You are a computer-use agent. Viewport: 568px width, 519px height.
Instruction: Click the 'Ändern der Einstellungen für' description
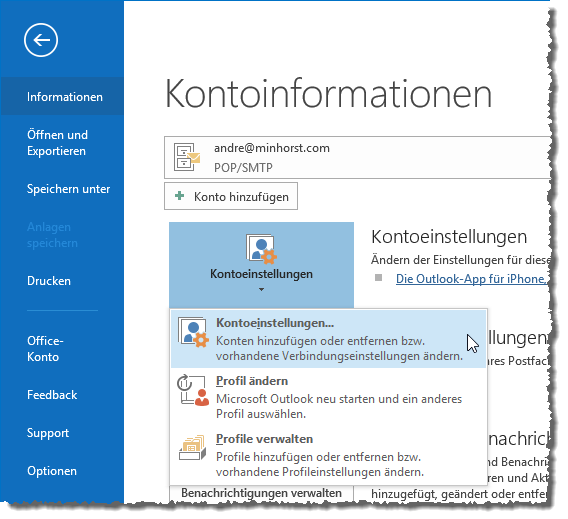(x=460, y=260)
